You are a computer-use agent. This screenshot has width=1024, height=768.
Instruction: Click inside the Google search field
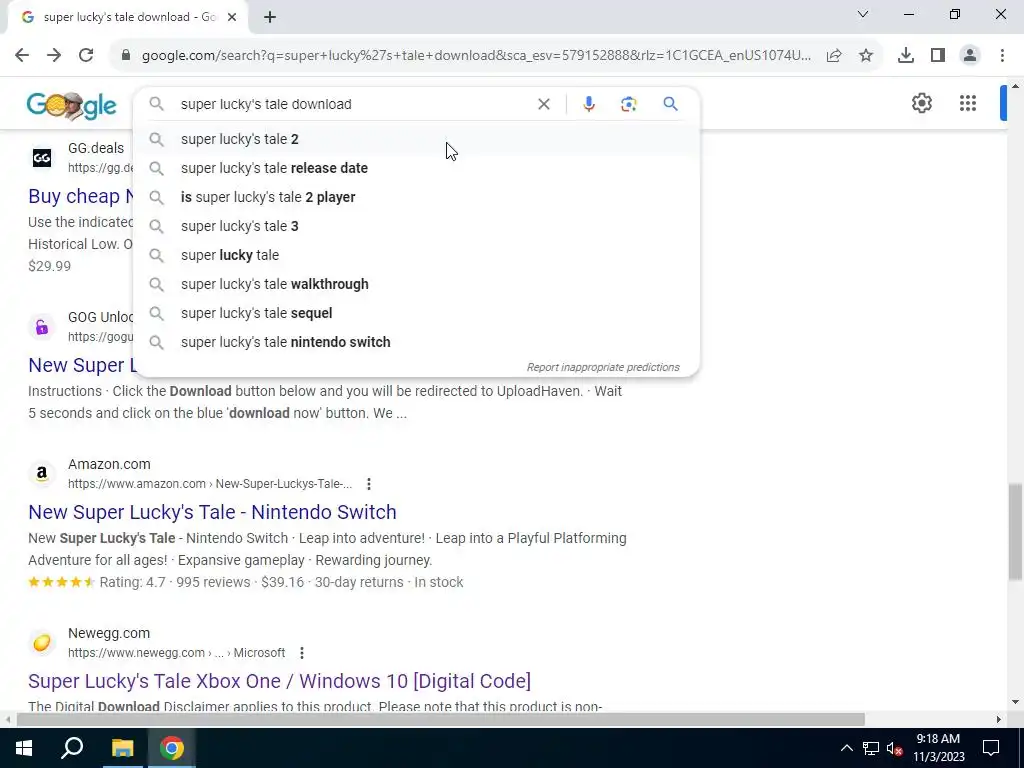pos(353,104)
